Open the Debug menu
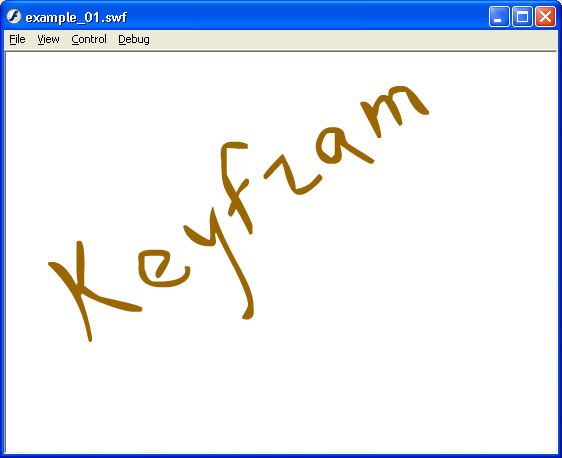 [x=134, y=39]
